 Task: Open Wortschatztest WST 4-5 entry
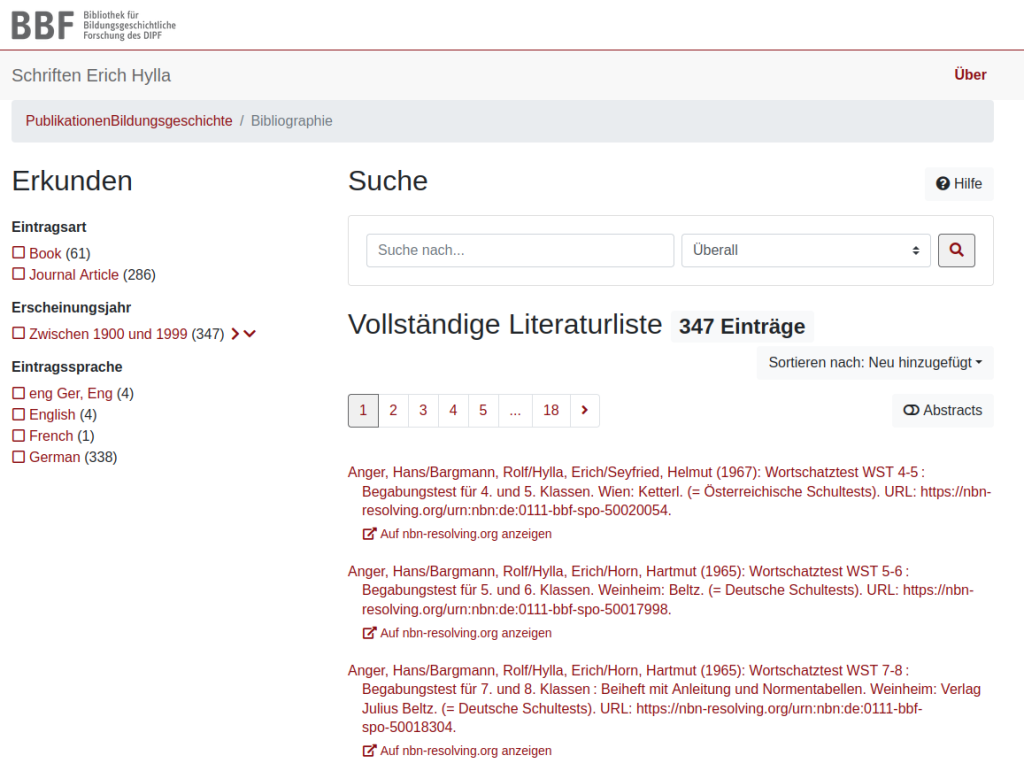click(669, 491)
